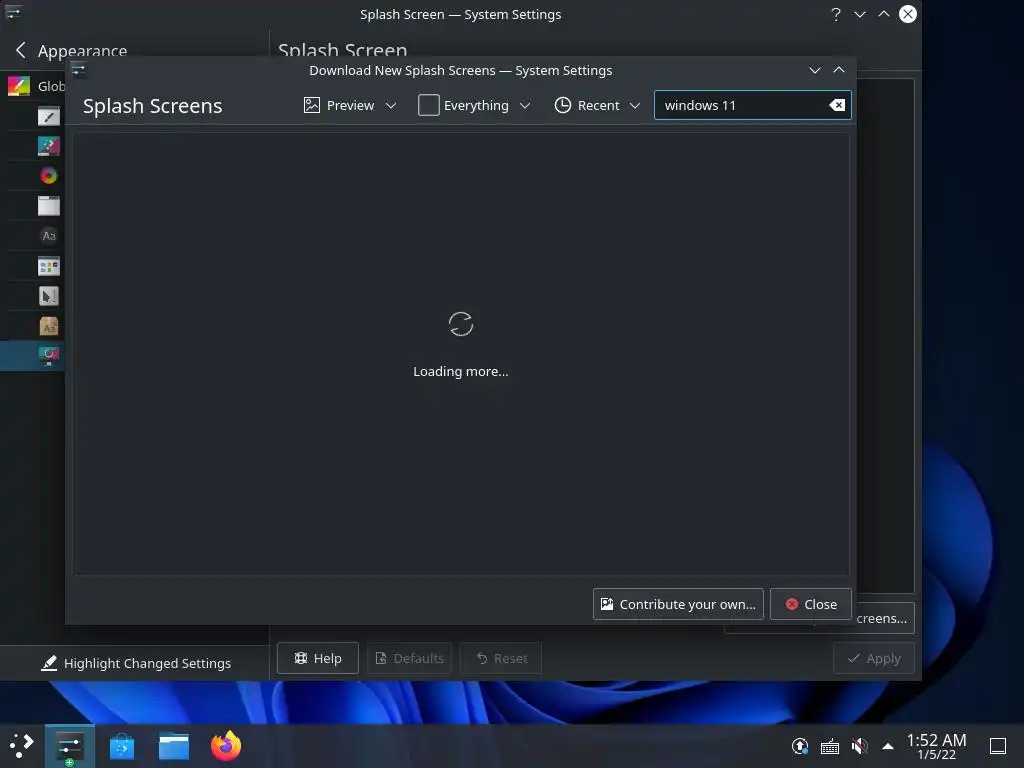Close the Download New Splash Screens dialog
The image size is (1024, 768).
pos(810,604)
